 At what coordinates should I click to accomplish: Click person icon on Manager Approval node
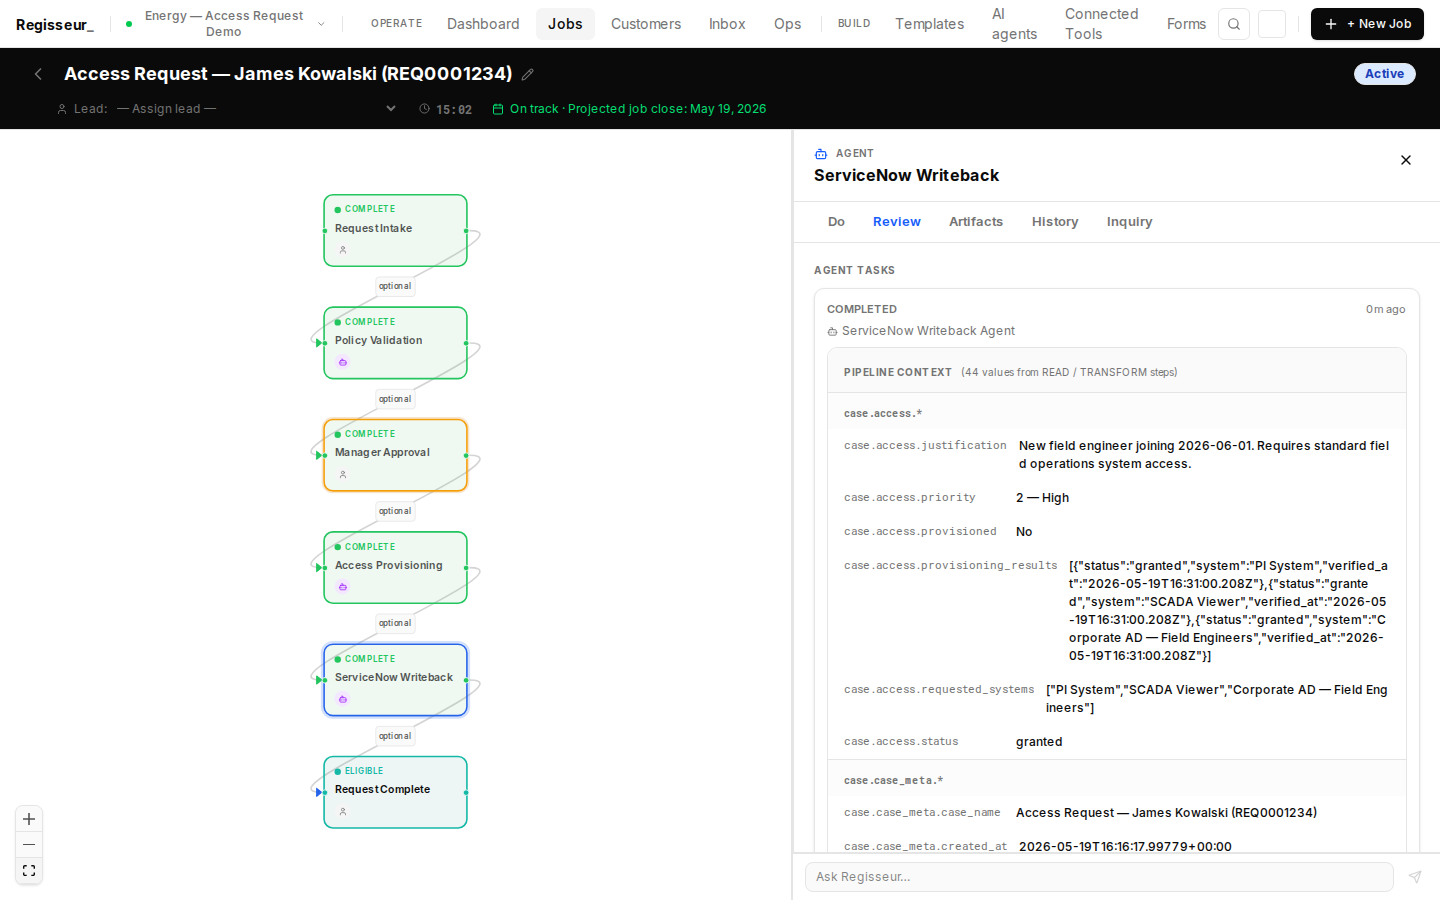coord(343,475)
